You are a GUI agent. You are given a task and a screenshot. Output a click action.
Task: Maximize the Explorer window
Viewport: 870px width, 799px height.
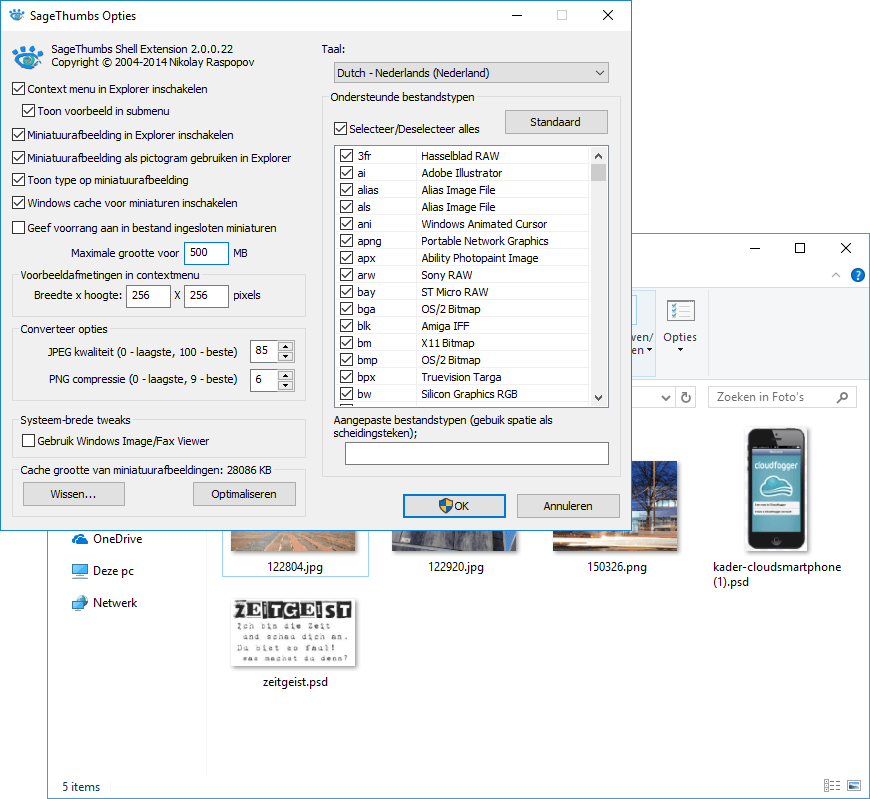click(800, 248)
